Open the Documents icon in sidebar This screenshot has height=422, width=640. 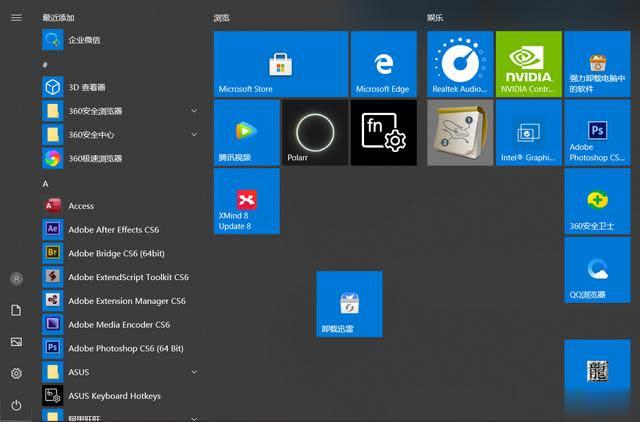pyautogui.click(x=16, y=310)
